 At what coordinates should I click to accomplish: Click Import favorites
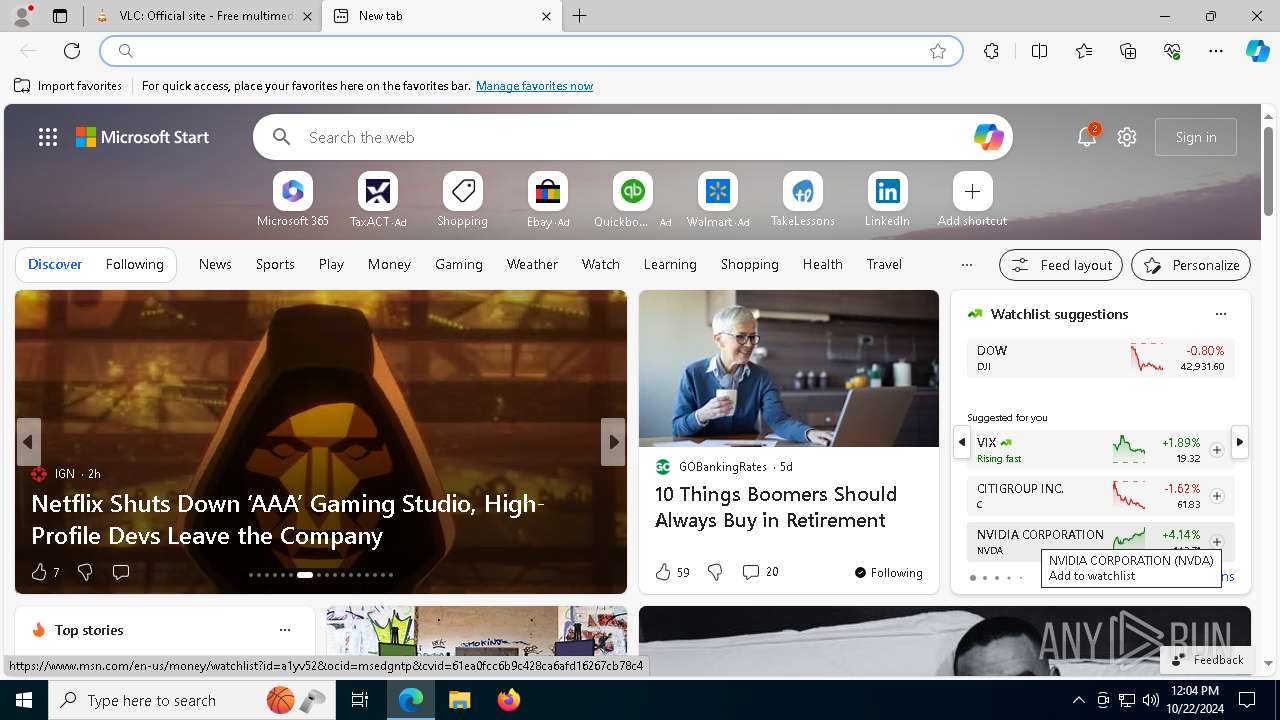[68, 86]
